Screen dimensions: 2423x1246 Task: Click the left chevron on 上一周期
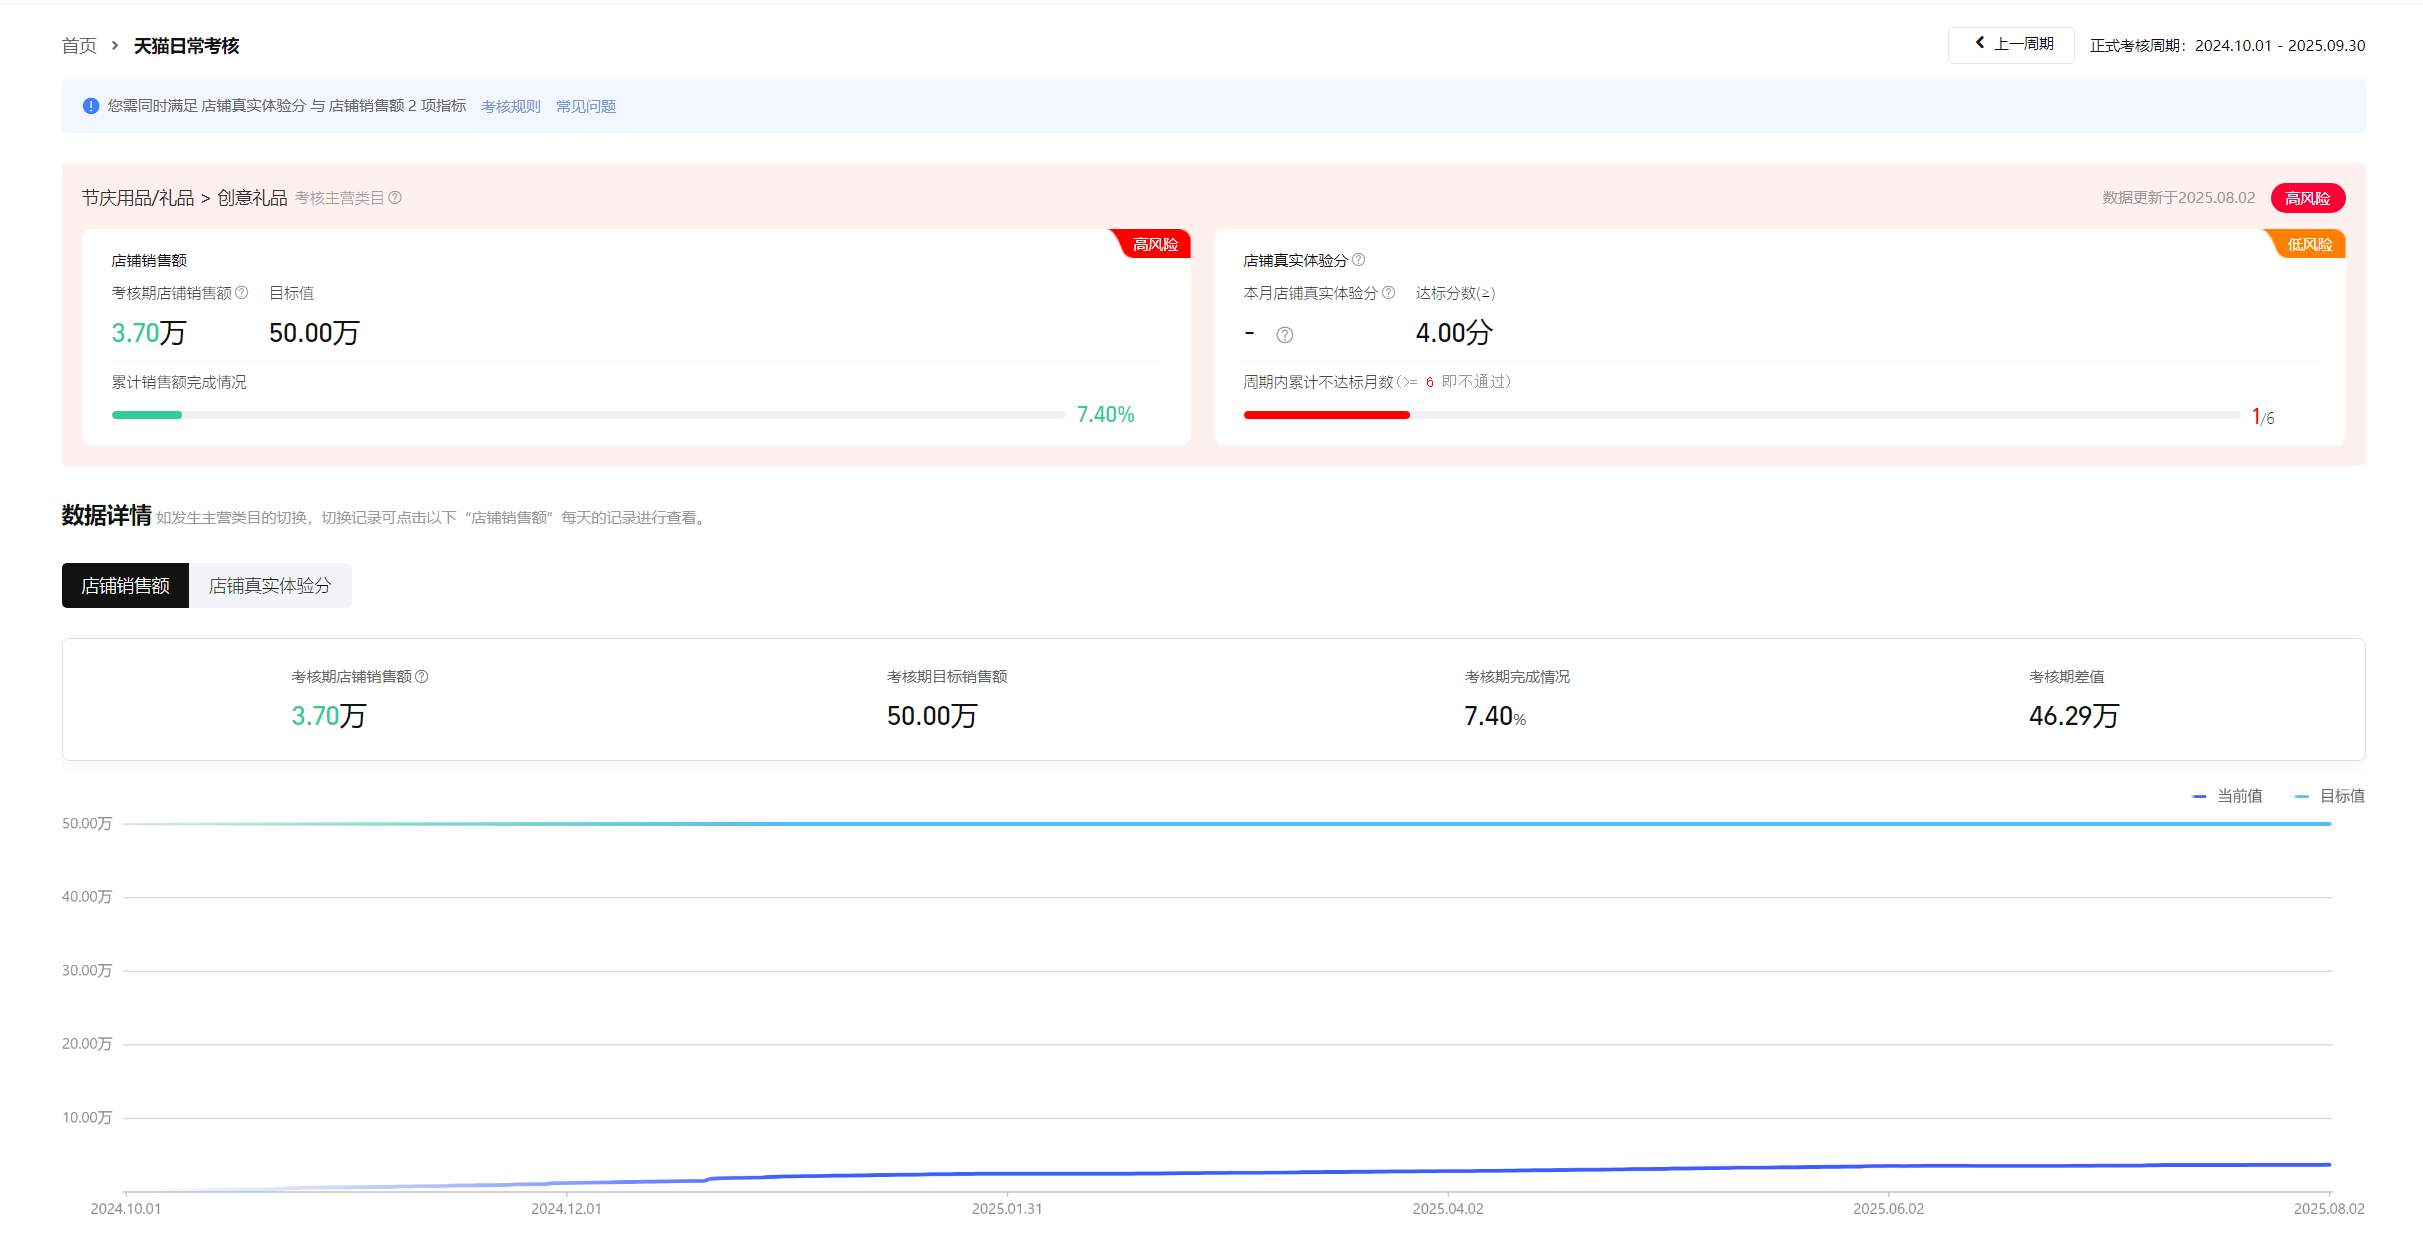(x=1979, y=43)
